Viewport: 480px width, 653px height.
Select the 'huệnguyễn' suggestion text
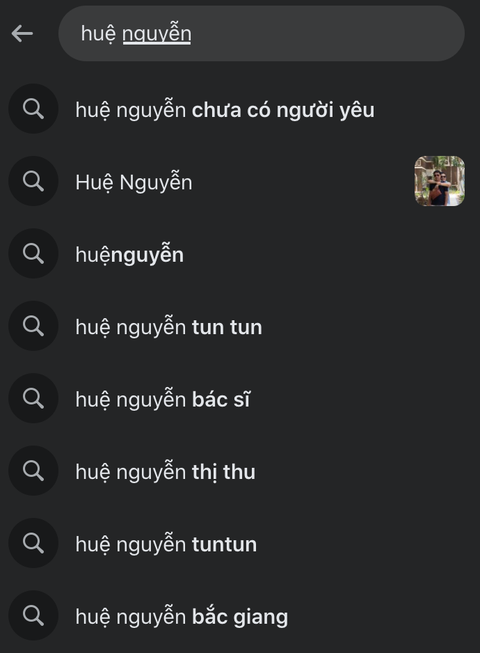[129, 255]
